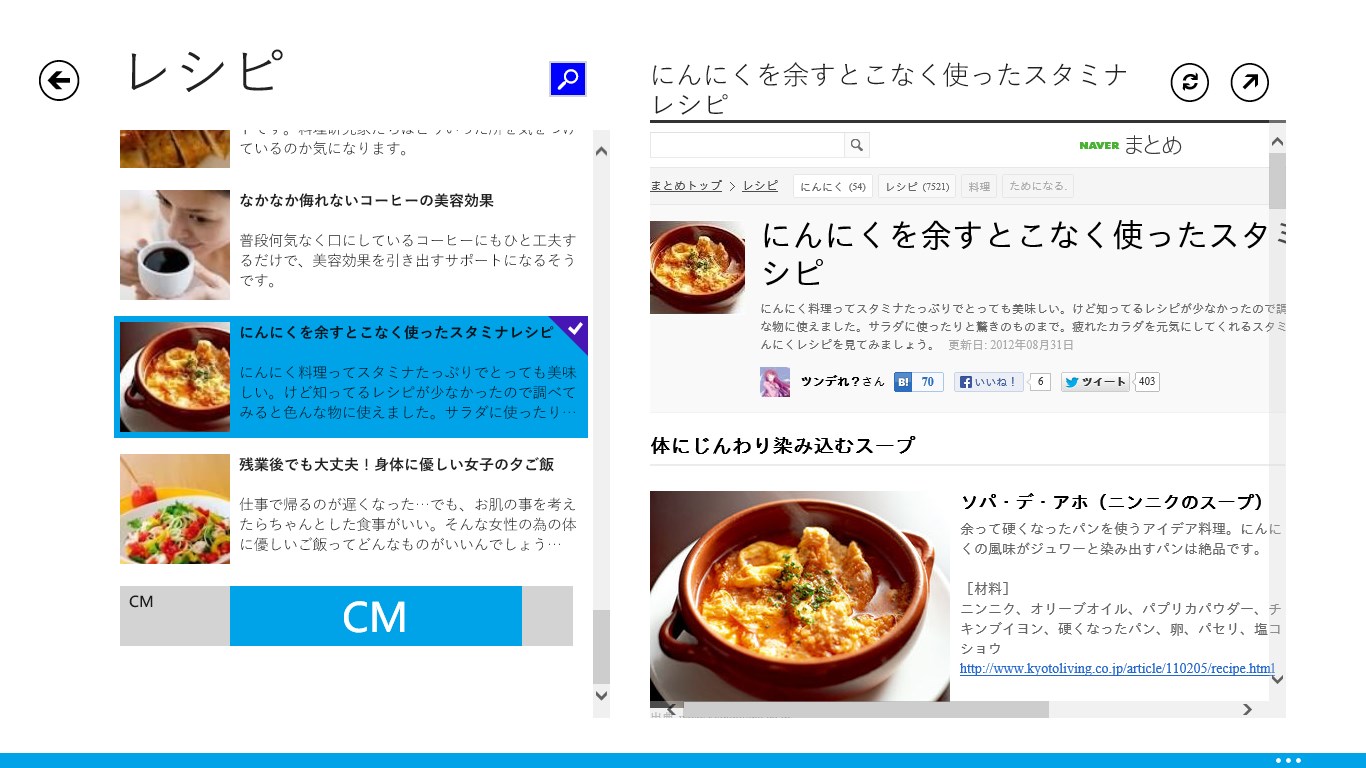Open article externally via the arrow icon
This screenshot has width=1366, height=768.
click(1248, 82)
